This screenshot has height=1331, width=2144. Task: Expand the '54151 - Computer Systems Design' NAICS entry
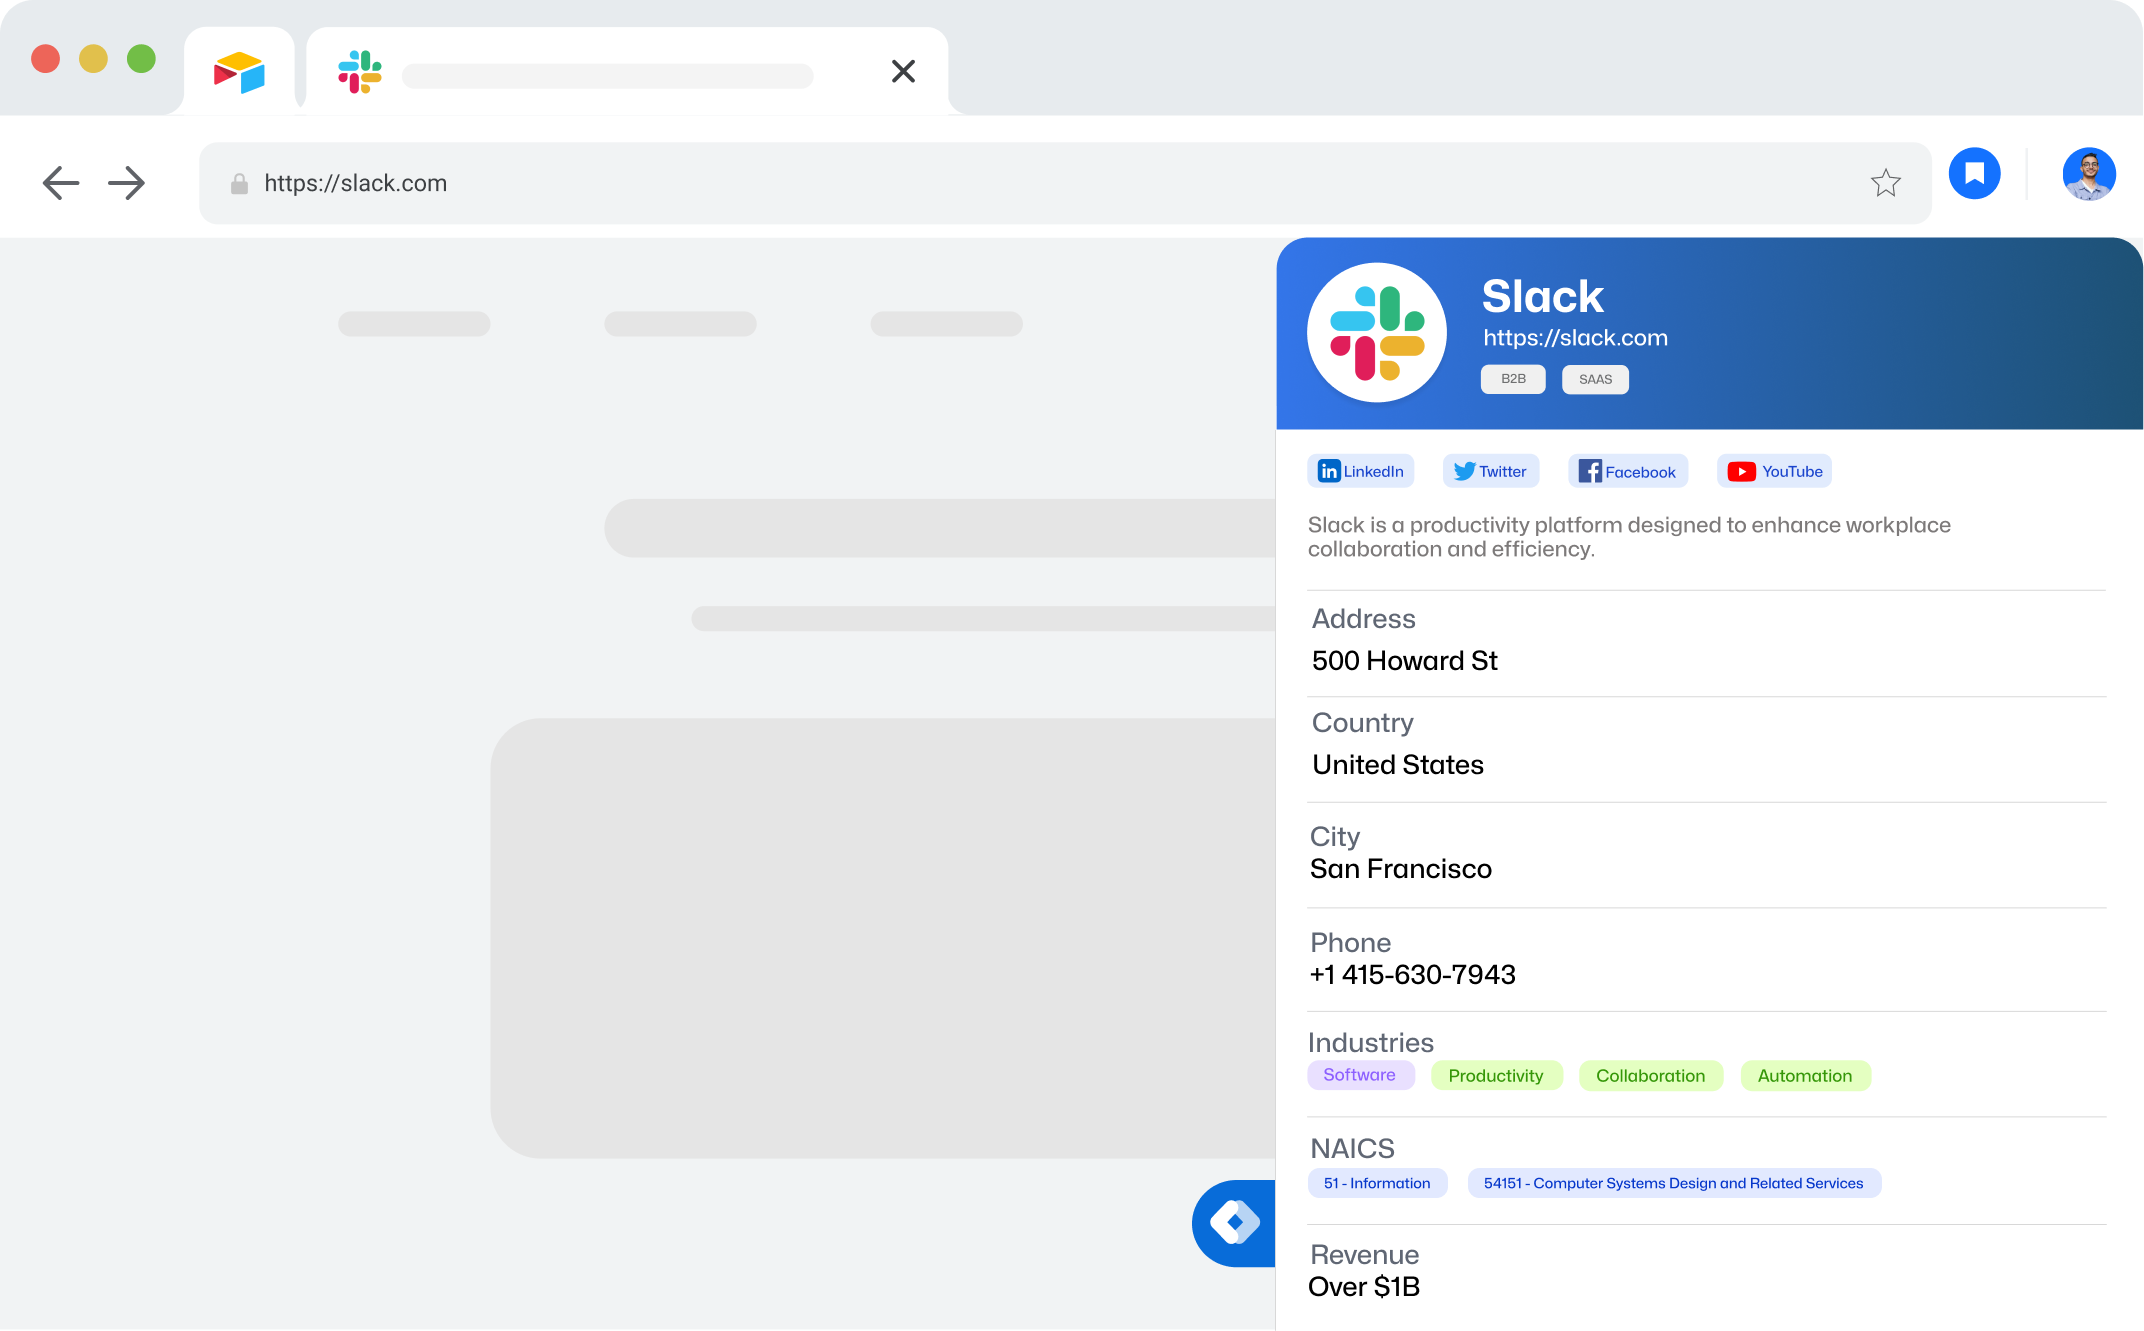(1673, 1183)
